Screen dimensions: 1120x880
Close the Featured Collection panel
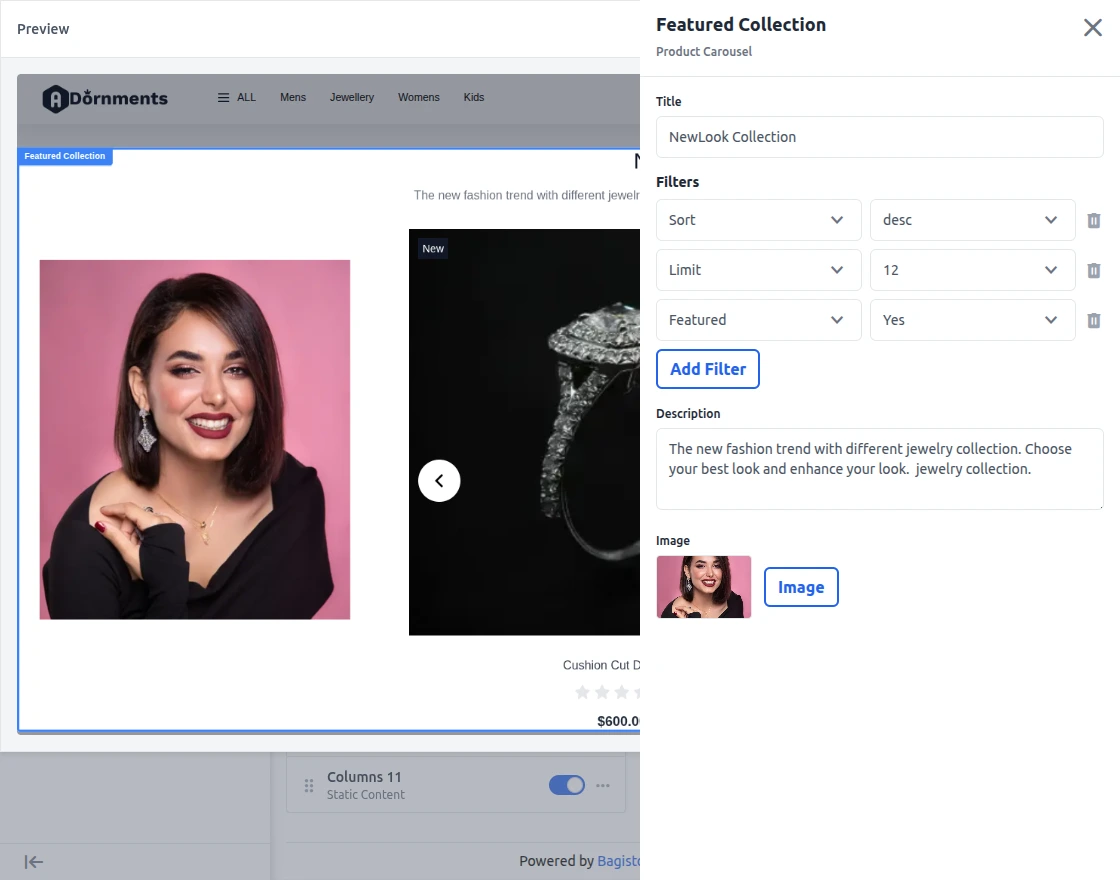[x=1092, y=28]
